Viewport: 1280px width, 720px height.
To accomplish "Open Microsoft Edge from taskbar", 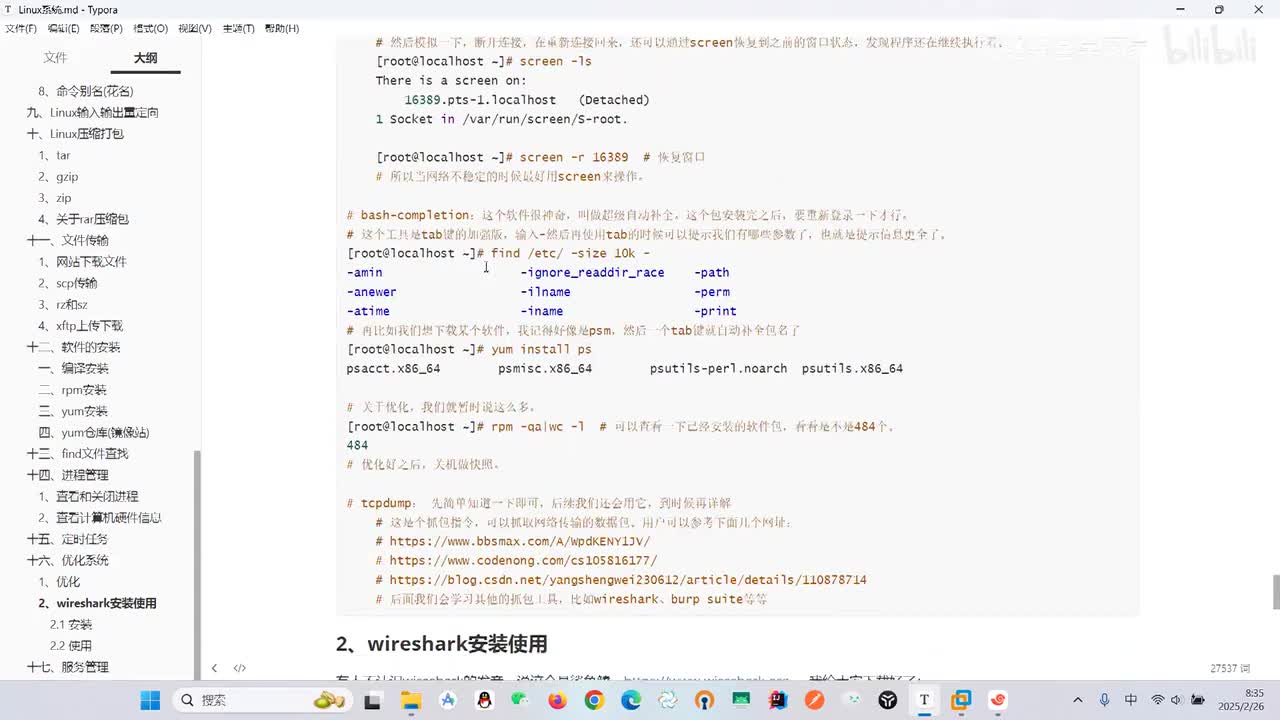I will click(631, 700).
